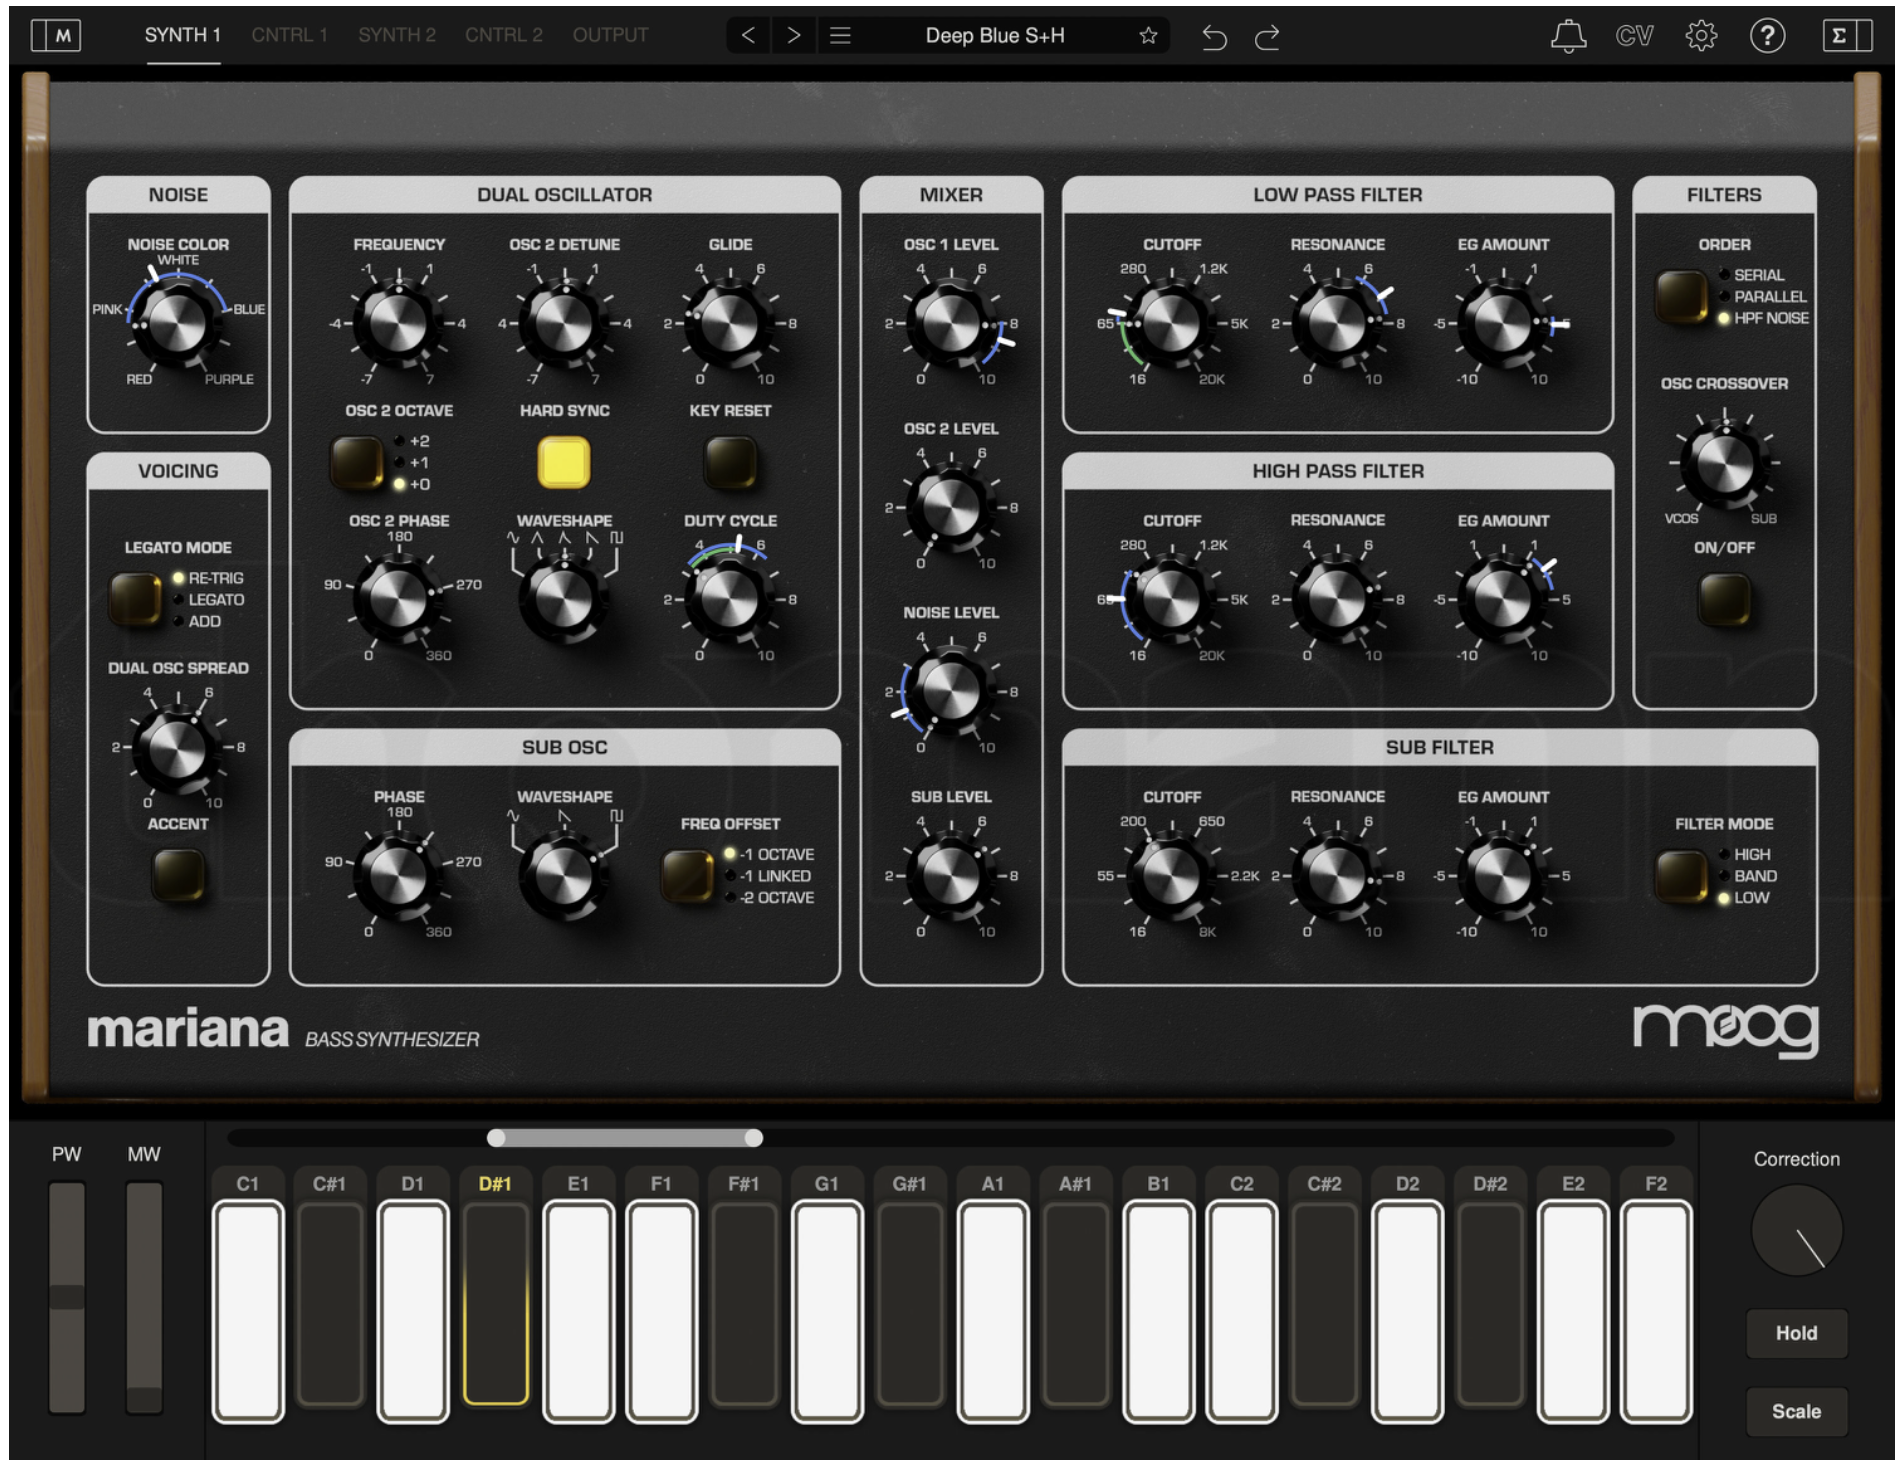Click the Noise Color knob
The height and width of the screenshot is (1464, 1896).
point(178,323)
